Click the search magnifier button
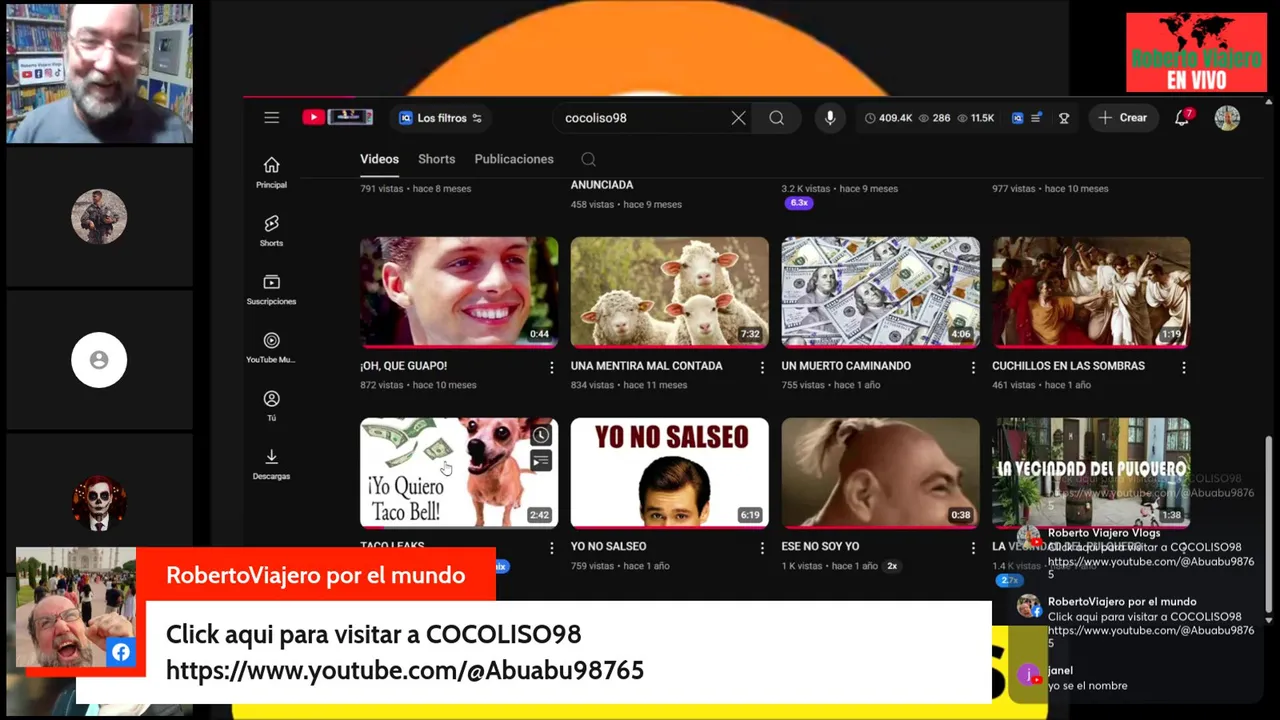The width and height of the screenshot is (1280, 720). click(x=776, y=118)
